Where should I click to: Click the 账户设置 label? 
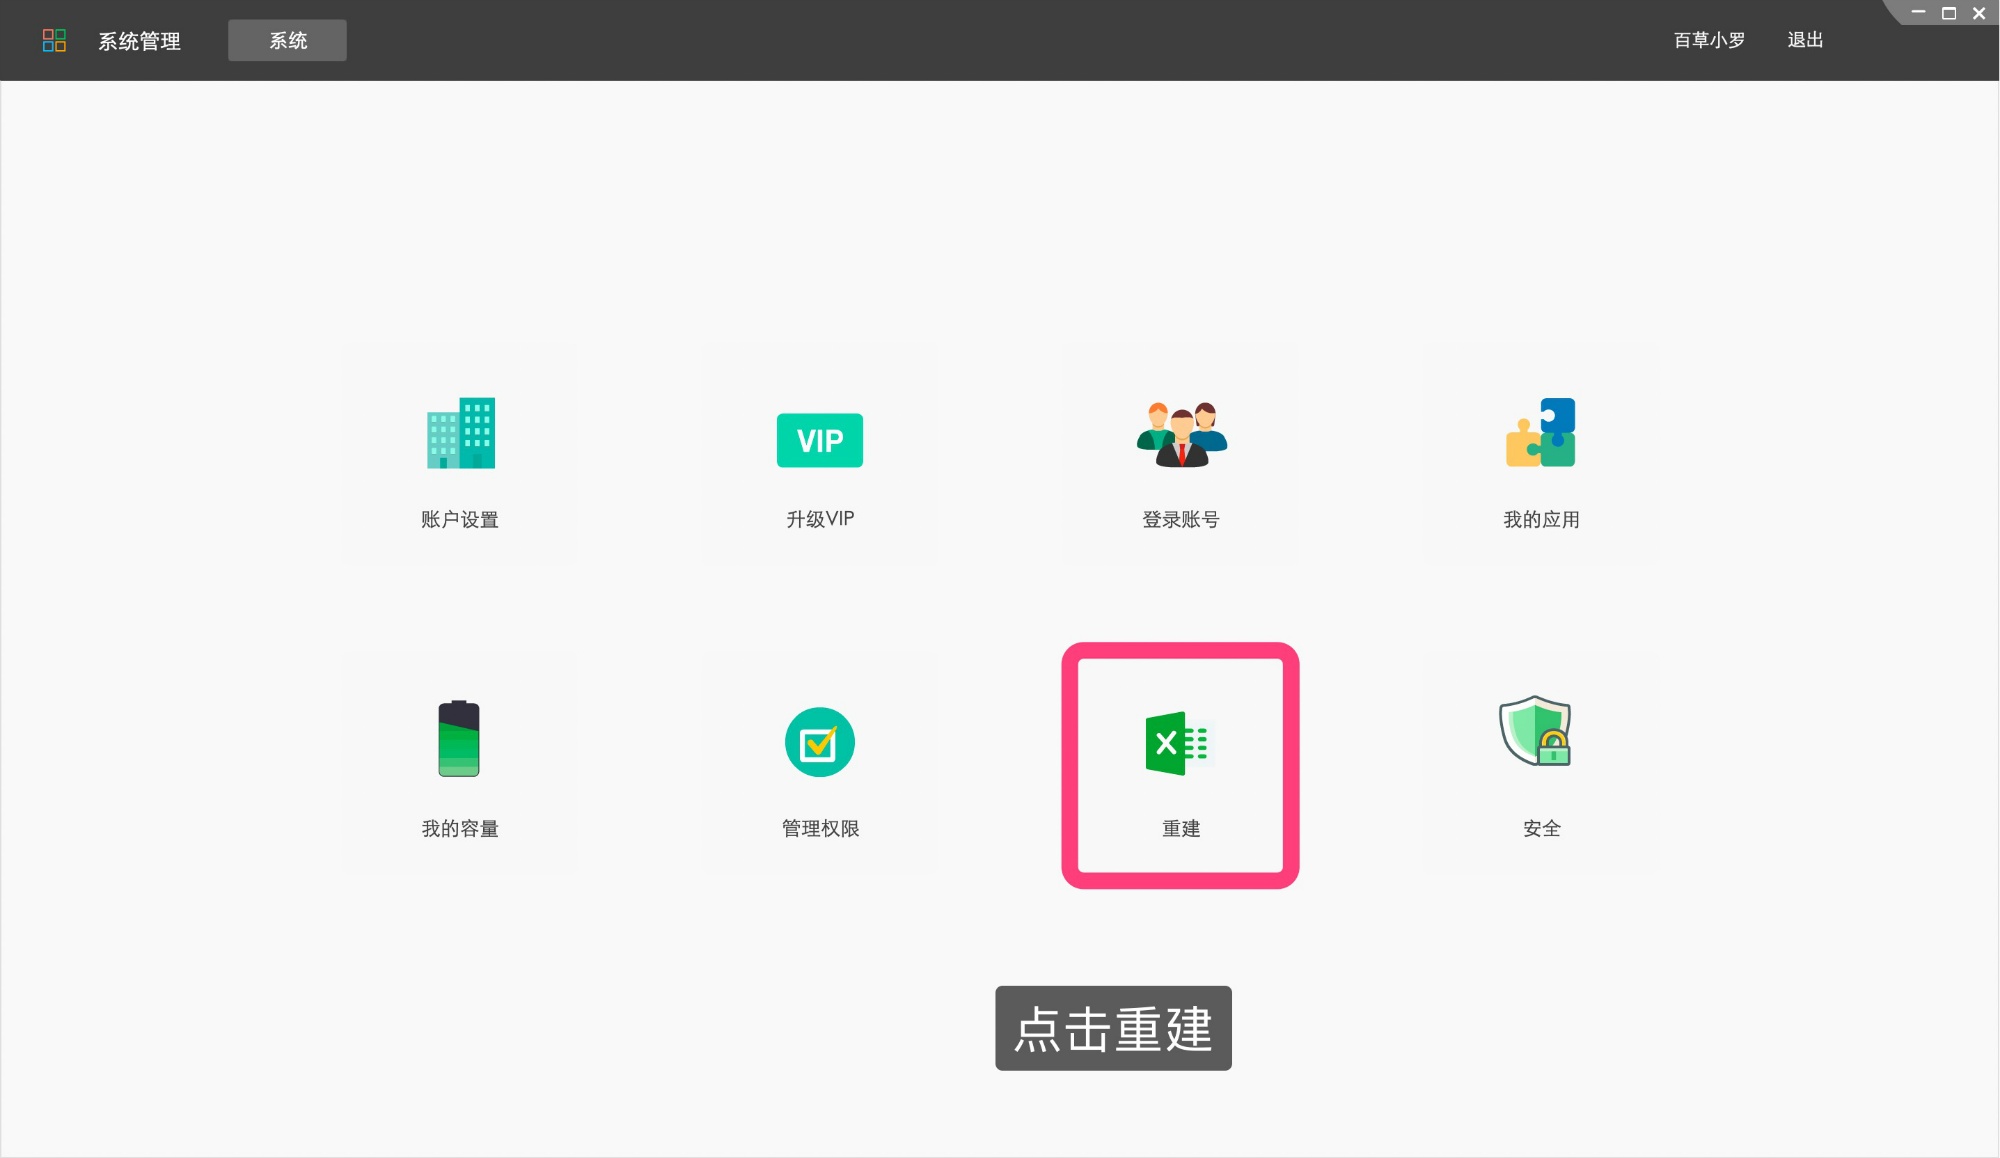[x=460, y=519]
